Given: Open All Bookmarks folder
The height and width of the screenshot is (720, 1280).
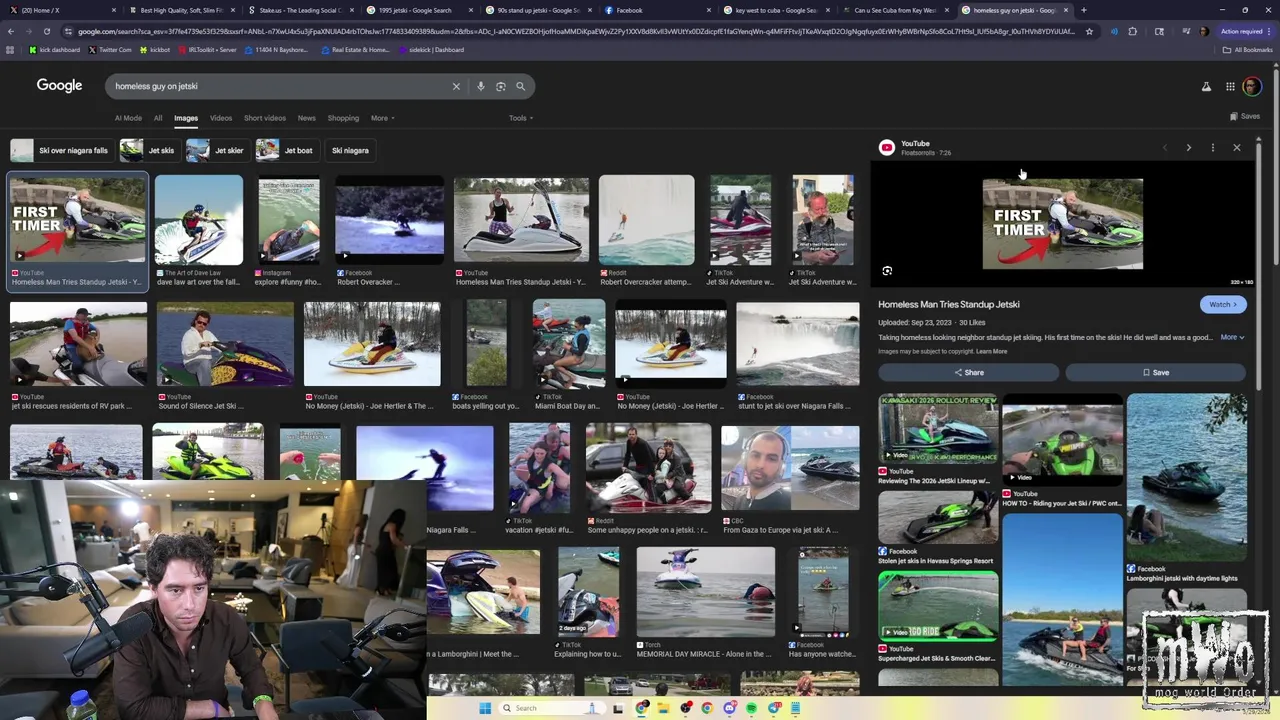Looking at the screenshot, I should point(1248,50).
